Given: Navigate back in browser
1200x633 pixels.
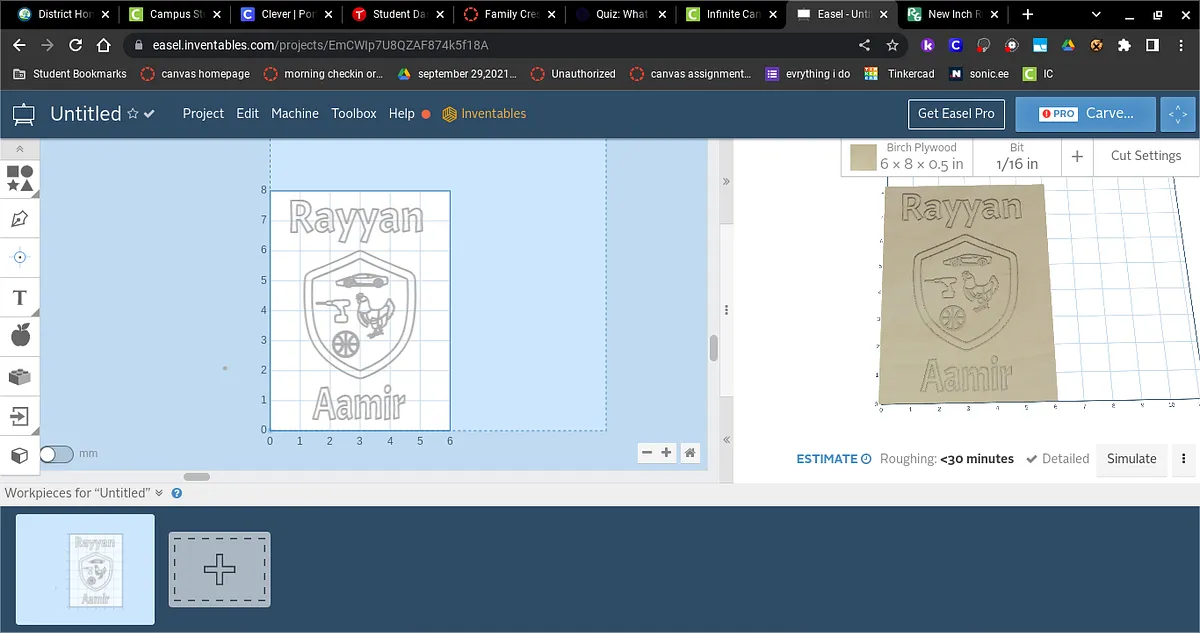Looking at the screenshot, I should tap(19, 45).
